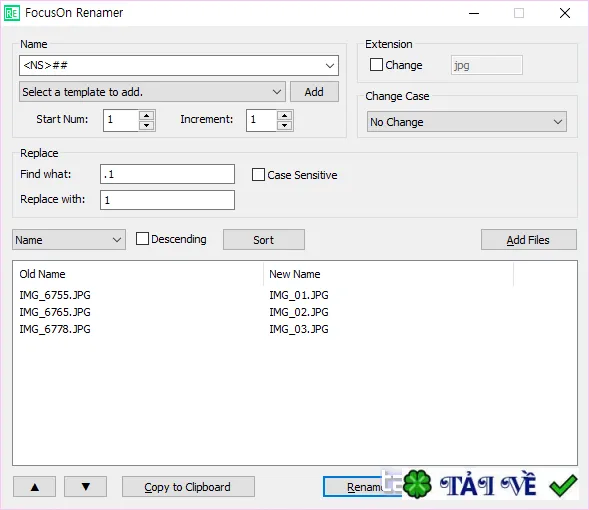Close the FocusOn Renamer window

(565, 14)
